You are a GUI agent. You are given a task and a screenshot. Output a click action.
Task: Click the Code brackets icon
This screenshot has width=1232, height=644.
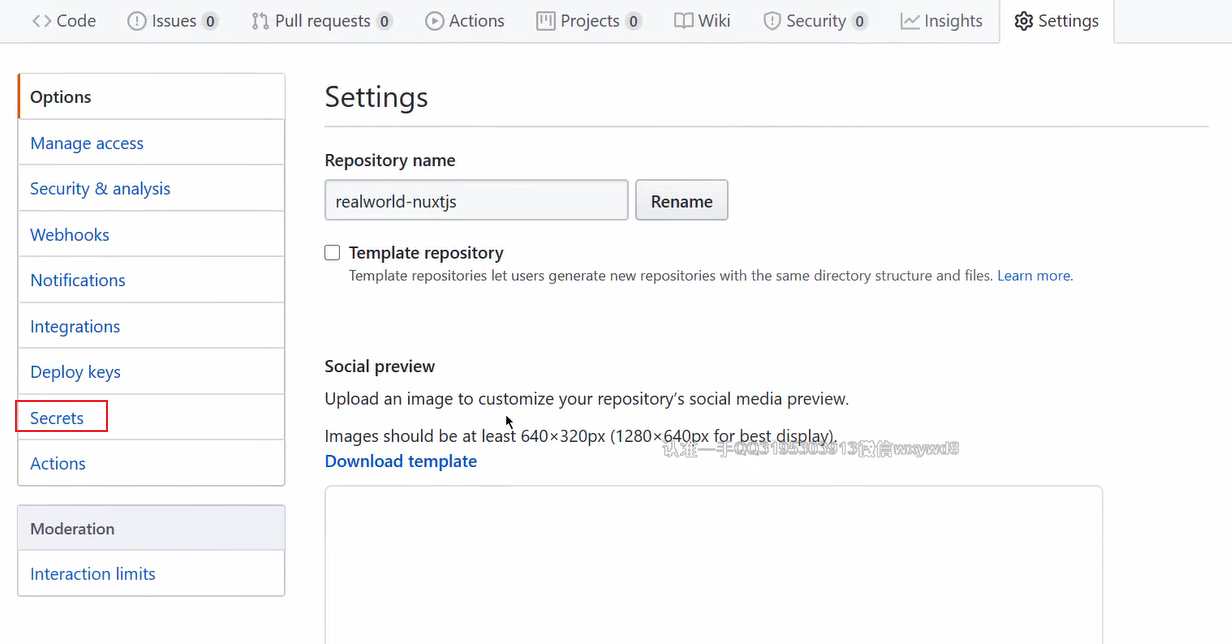point(41,21)
